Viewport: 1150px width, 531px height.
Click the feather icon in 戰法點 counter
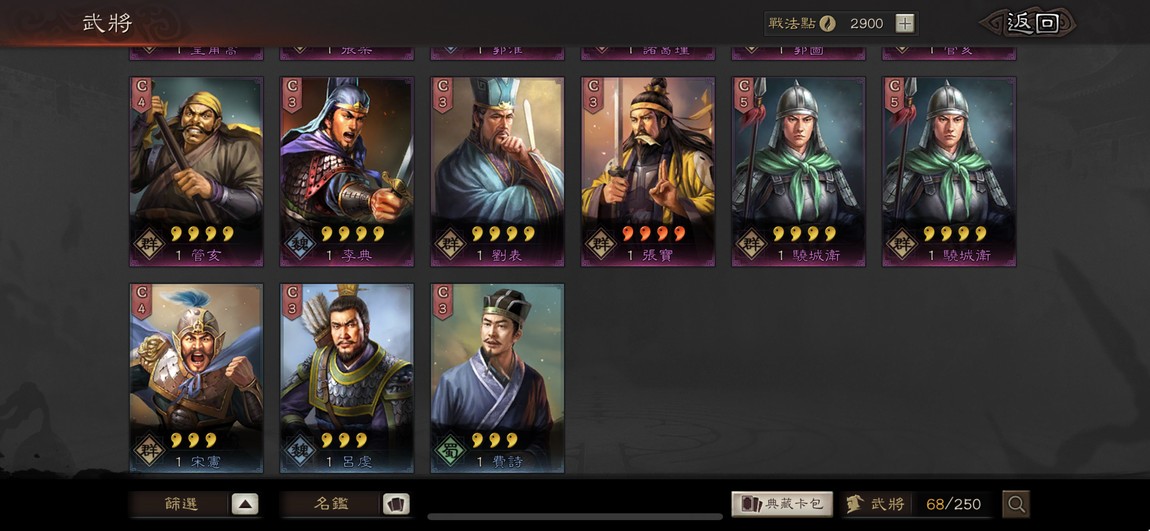point(828,23)
